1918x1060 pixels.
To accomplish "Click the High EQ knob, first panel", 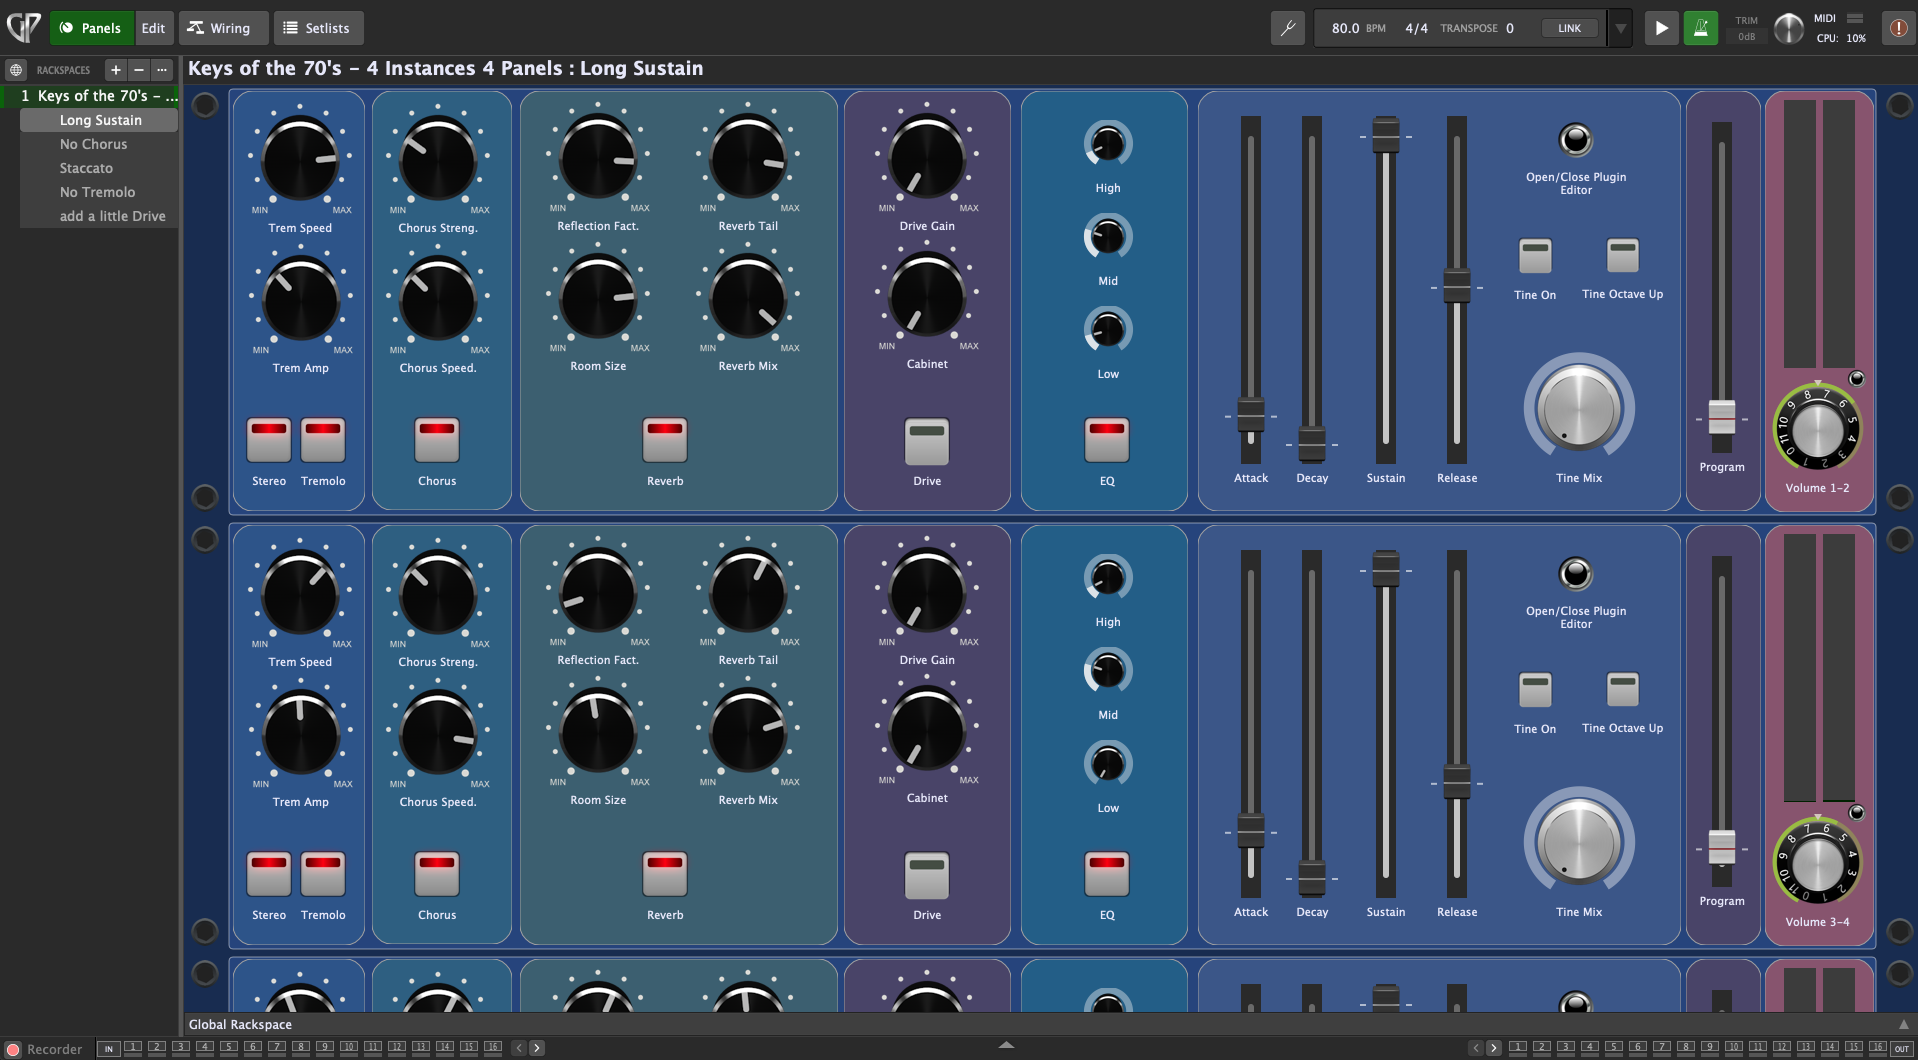I will coord(1108,144).
